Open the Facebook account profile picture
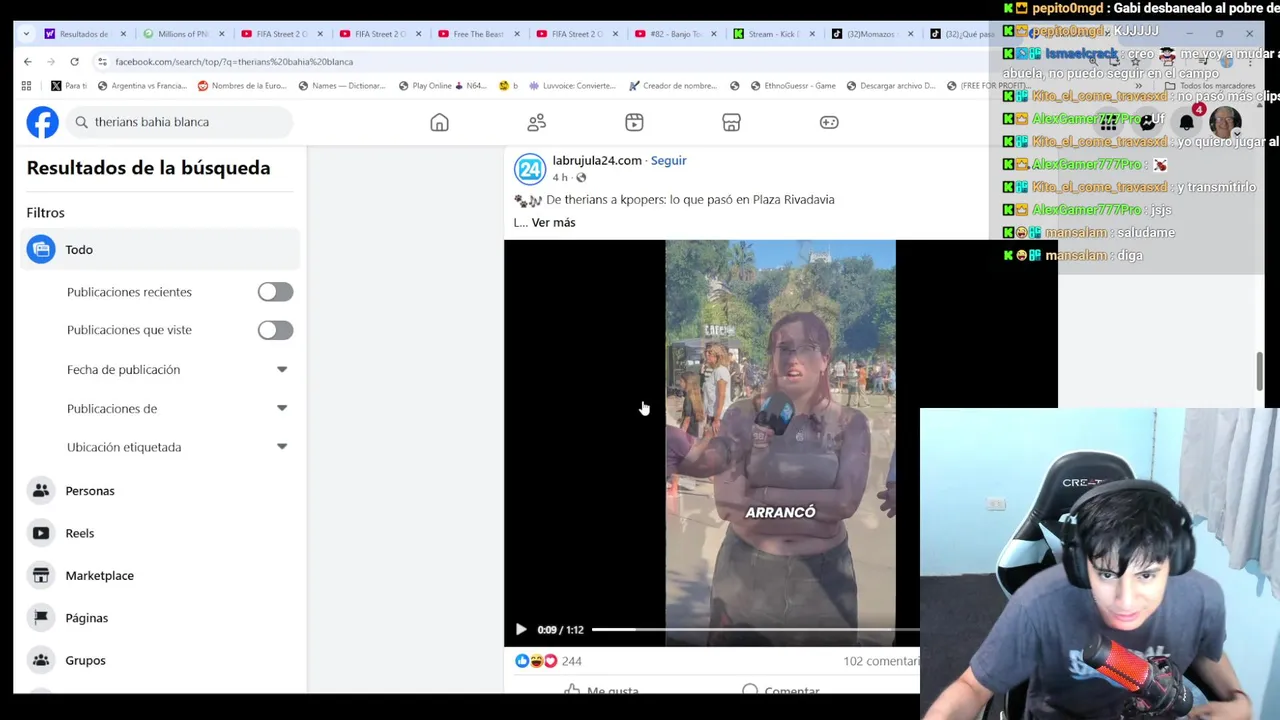Screen dimensions: 1280x720 click(1225, 122)
